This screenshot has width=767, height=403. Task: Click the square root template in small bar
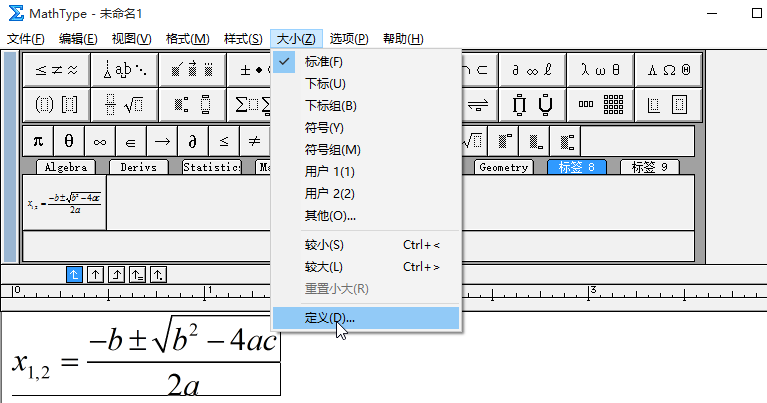point(474,141)
